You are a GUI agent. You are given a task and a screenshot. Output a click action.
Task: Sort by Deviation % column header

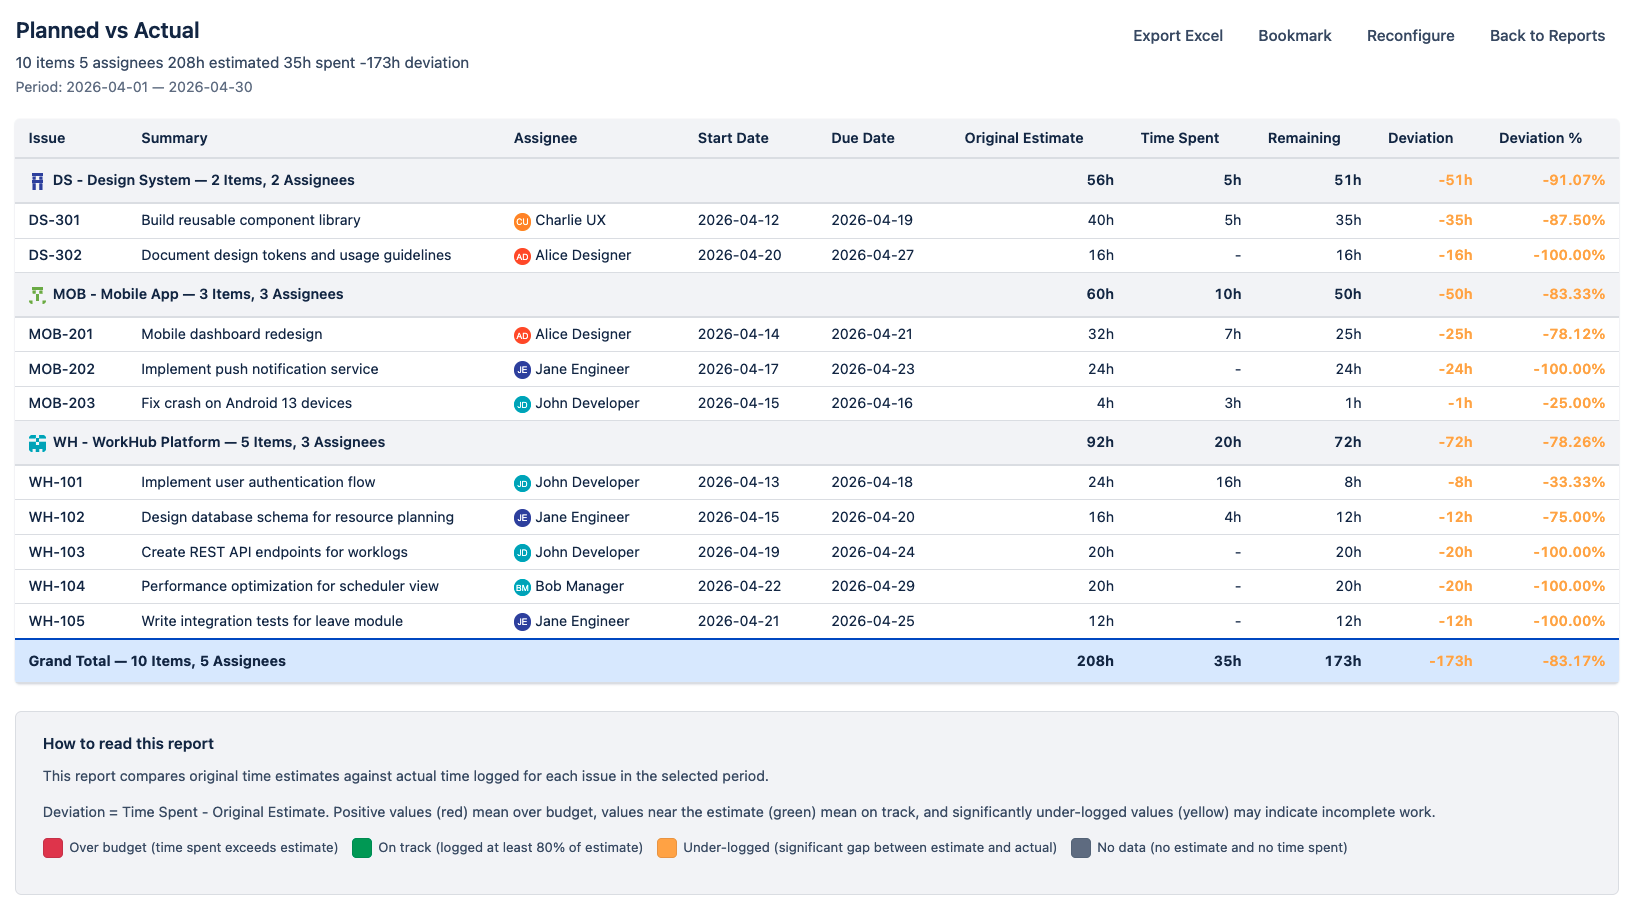click(x=1540, y=138)
